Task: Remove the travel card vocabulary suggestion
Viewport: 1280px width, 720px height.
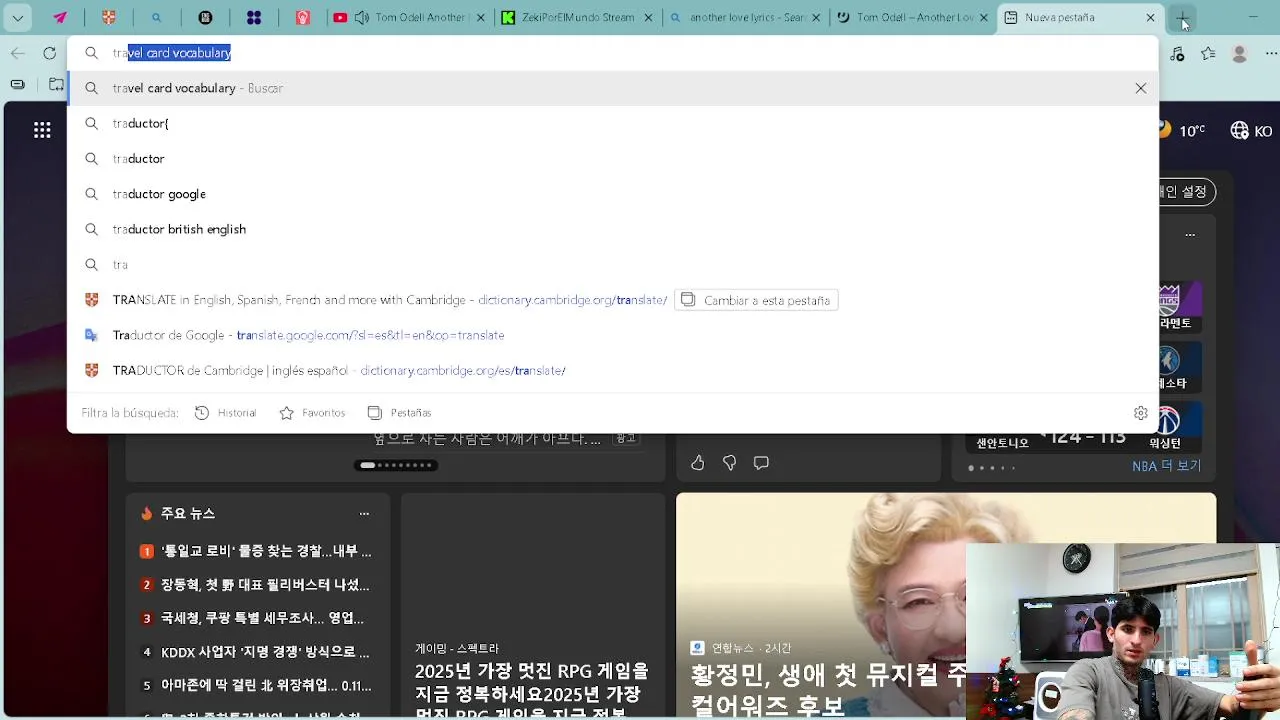Action: point(1140,88)
